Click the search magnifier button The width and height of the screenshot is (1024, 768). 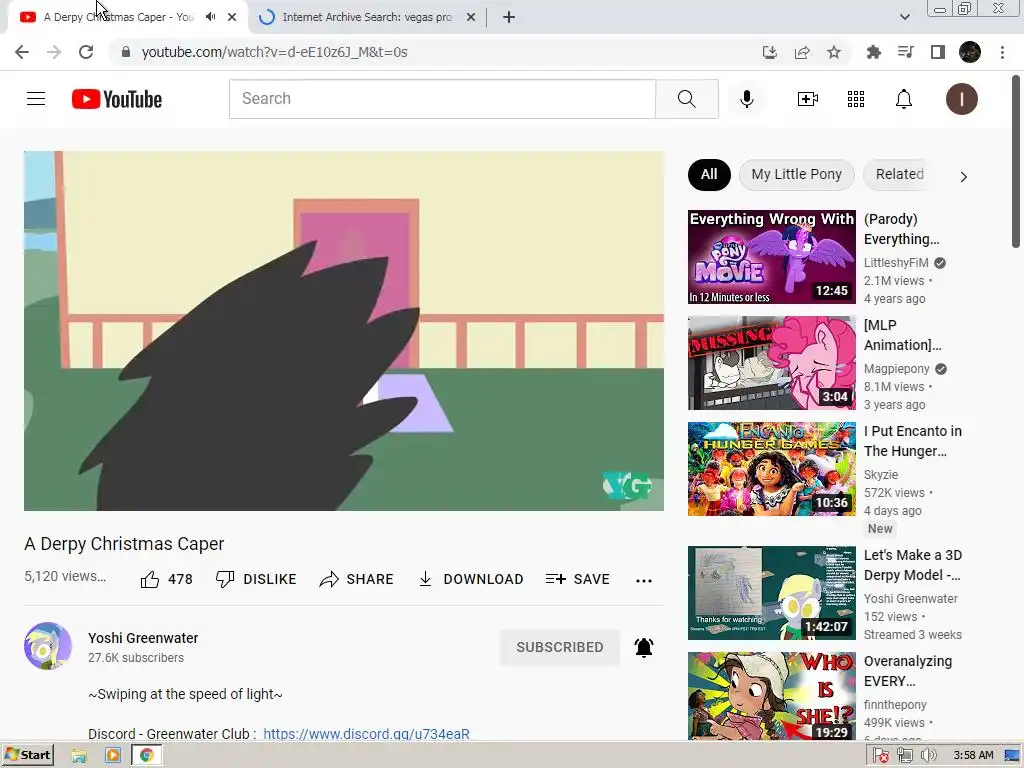pyautogui.click(x=687, y=99)
